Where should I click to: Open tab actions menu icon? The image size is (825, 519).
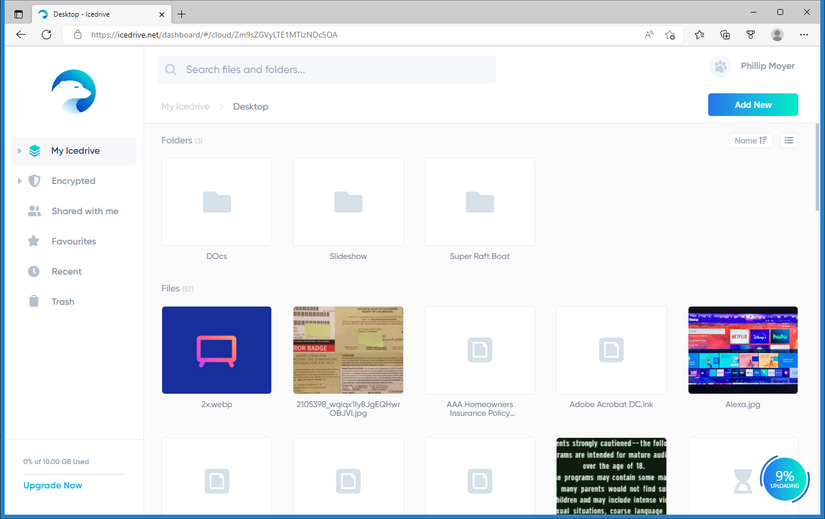tap(18, 14)
